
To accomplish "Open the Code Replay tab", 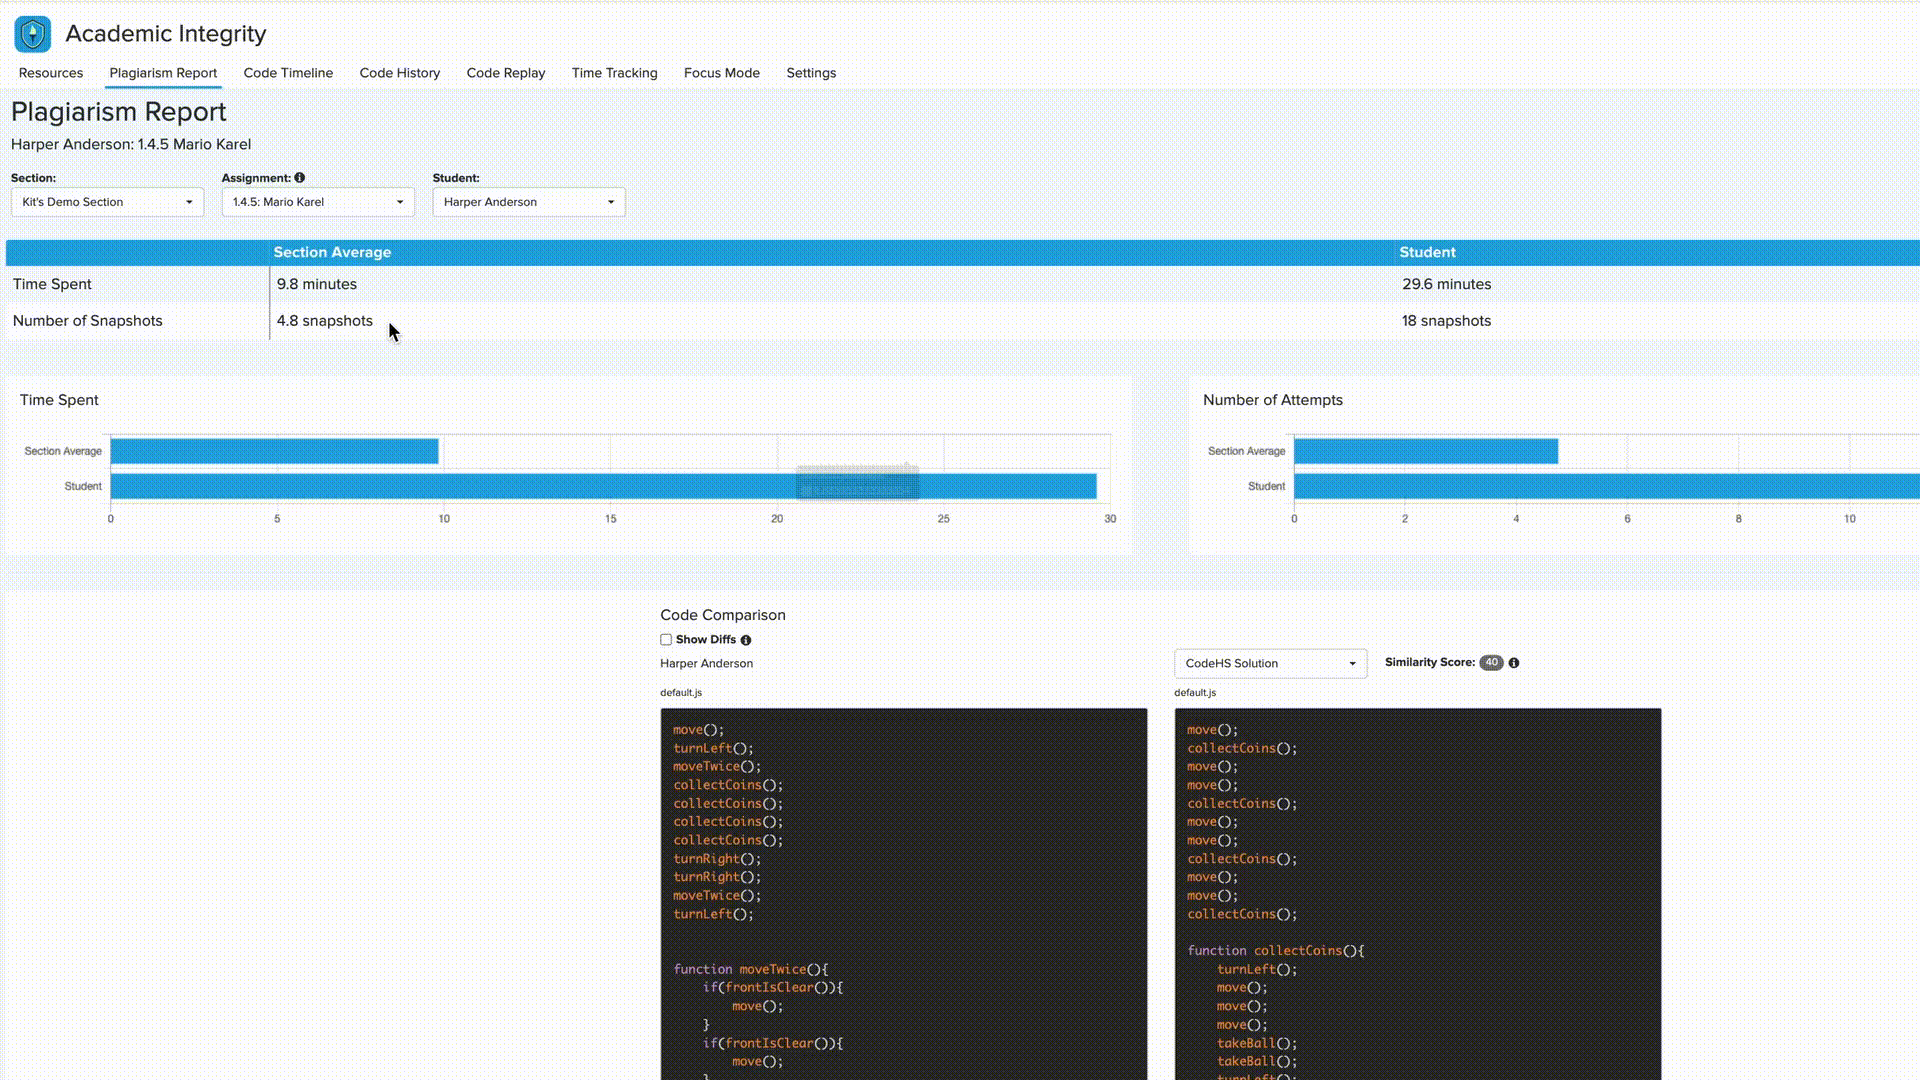I will tap(506, 73).
